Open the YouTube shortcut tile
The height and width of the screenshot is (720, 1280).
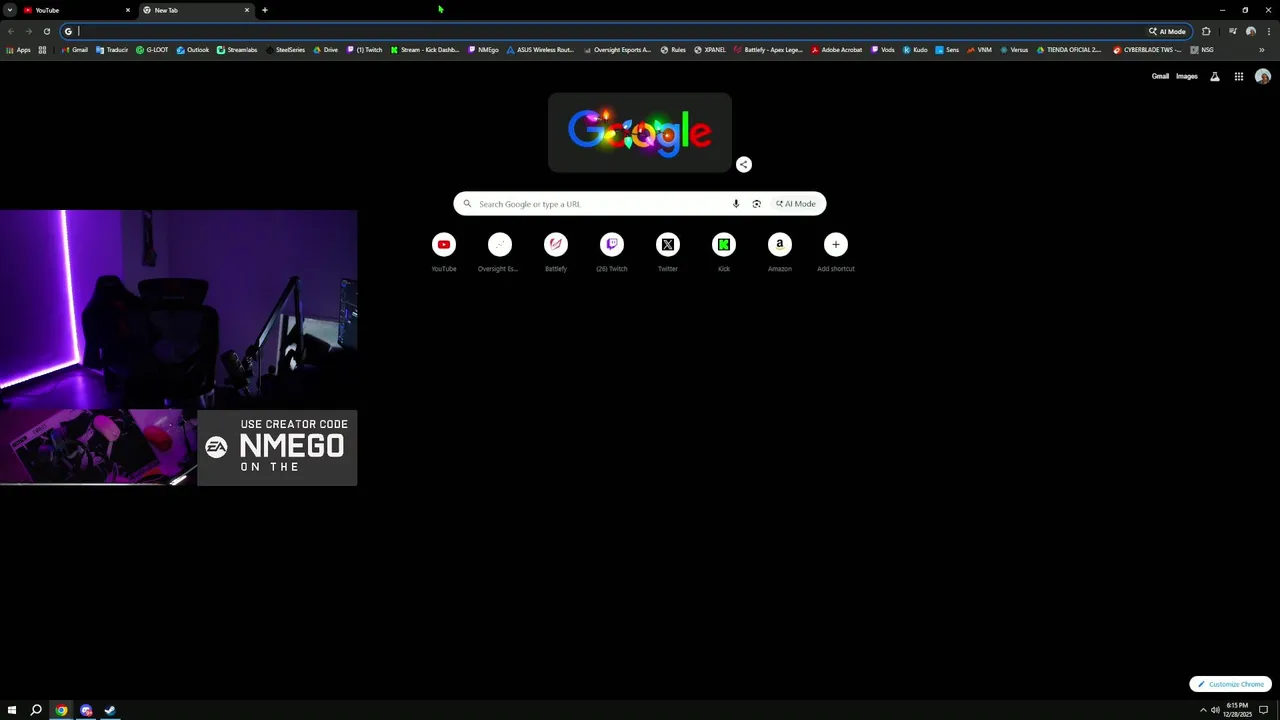(444, 252)
